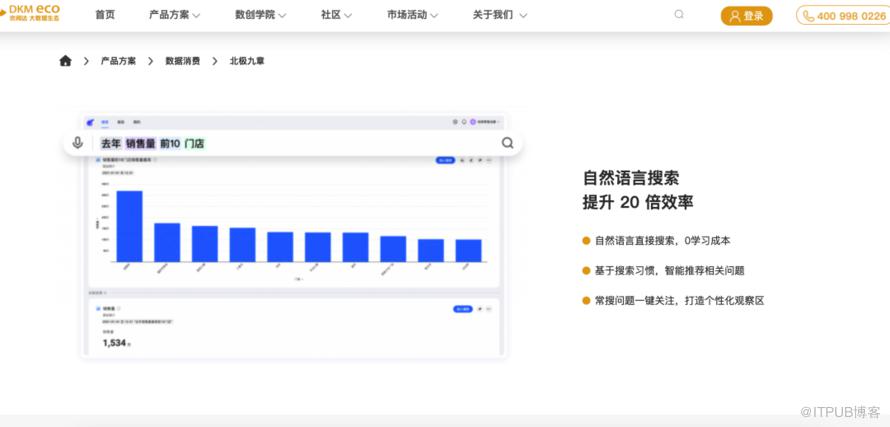Expand the 产品方案 dropdown menu

point(174,15)
